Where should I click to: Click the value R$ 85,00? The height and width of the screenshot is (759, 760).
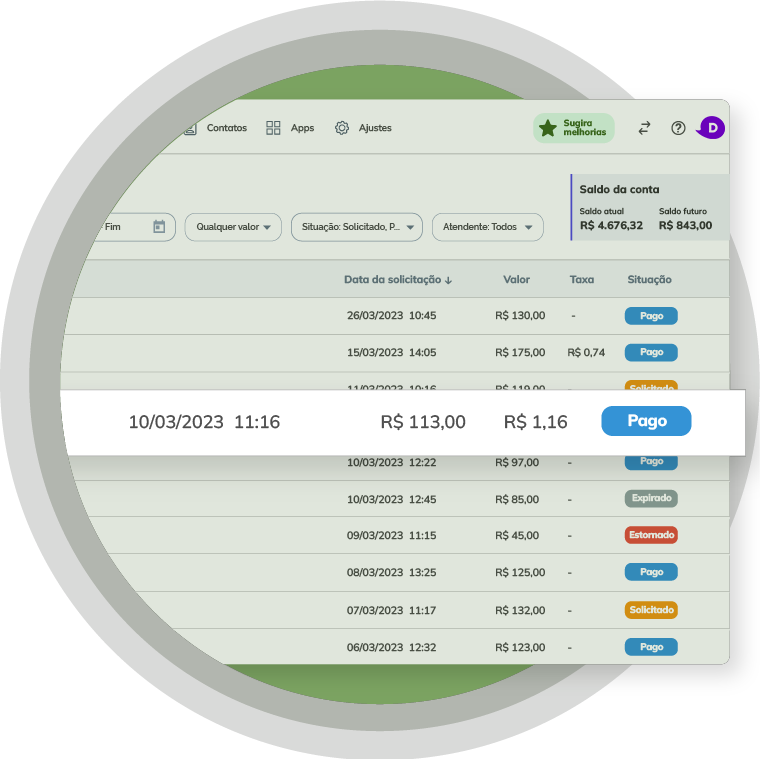coord(517,499)
